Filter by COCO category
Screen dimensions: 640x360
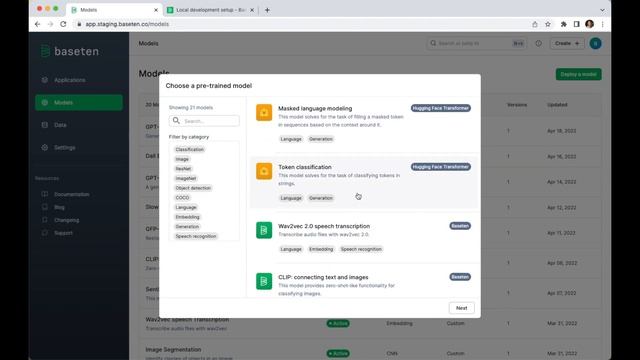[182, 198]
